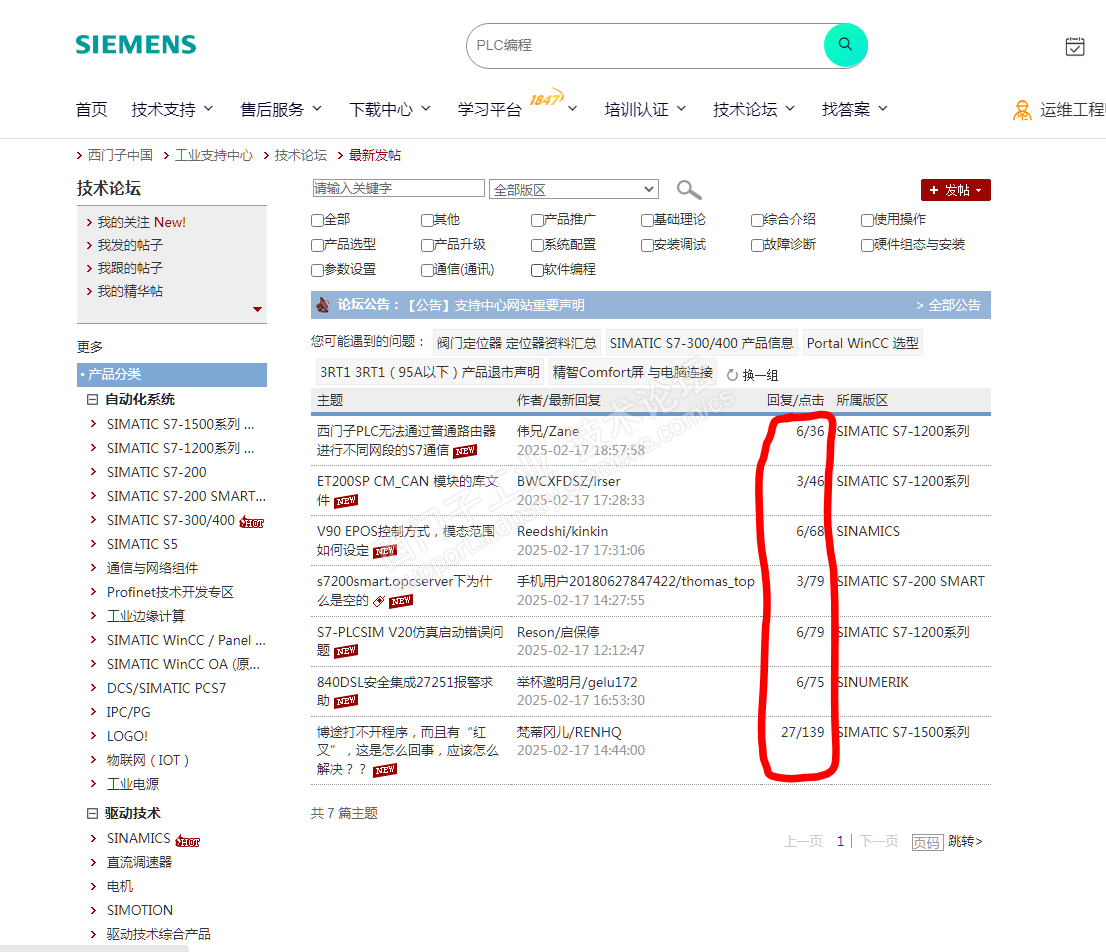Open the 售后服务 menu dropdown

point(281,109)
